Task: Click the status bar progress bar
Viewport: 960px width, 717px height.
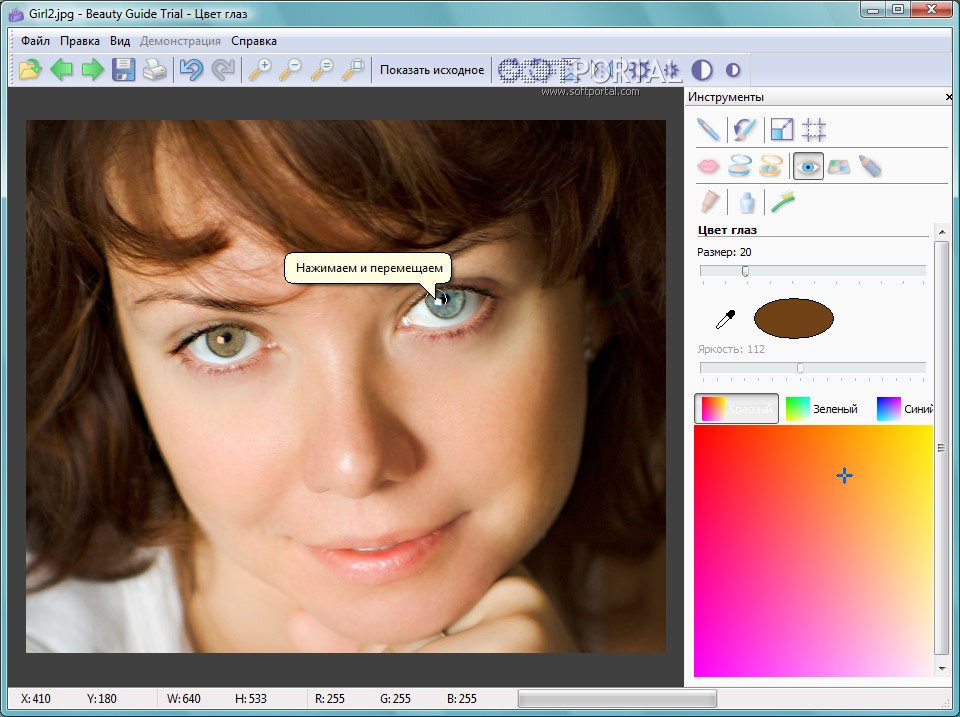Action: click(617, 699)
